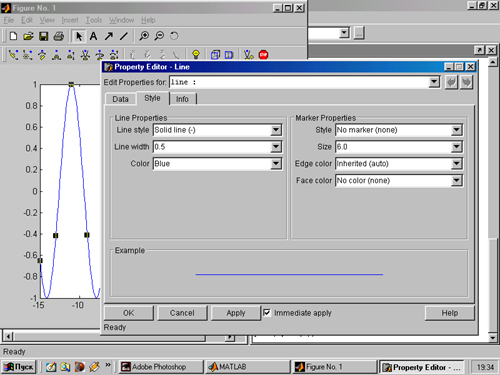The image size is (500, 375).
Task: Open the Insert menu in Figure No. 1
Action: click(x=70, y=20)
